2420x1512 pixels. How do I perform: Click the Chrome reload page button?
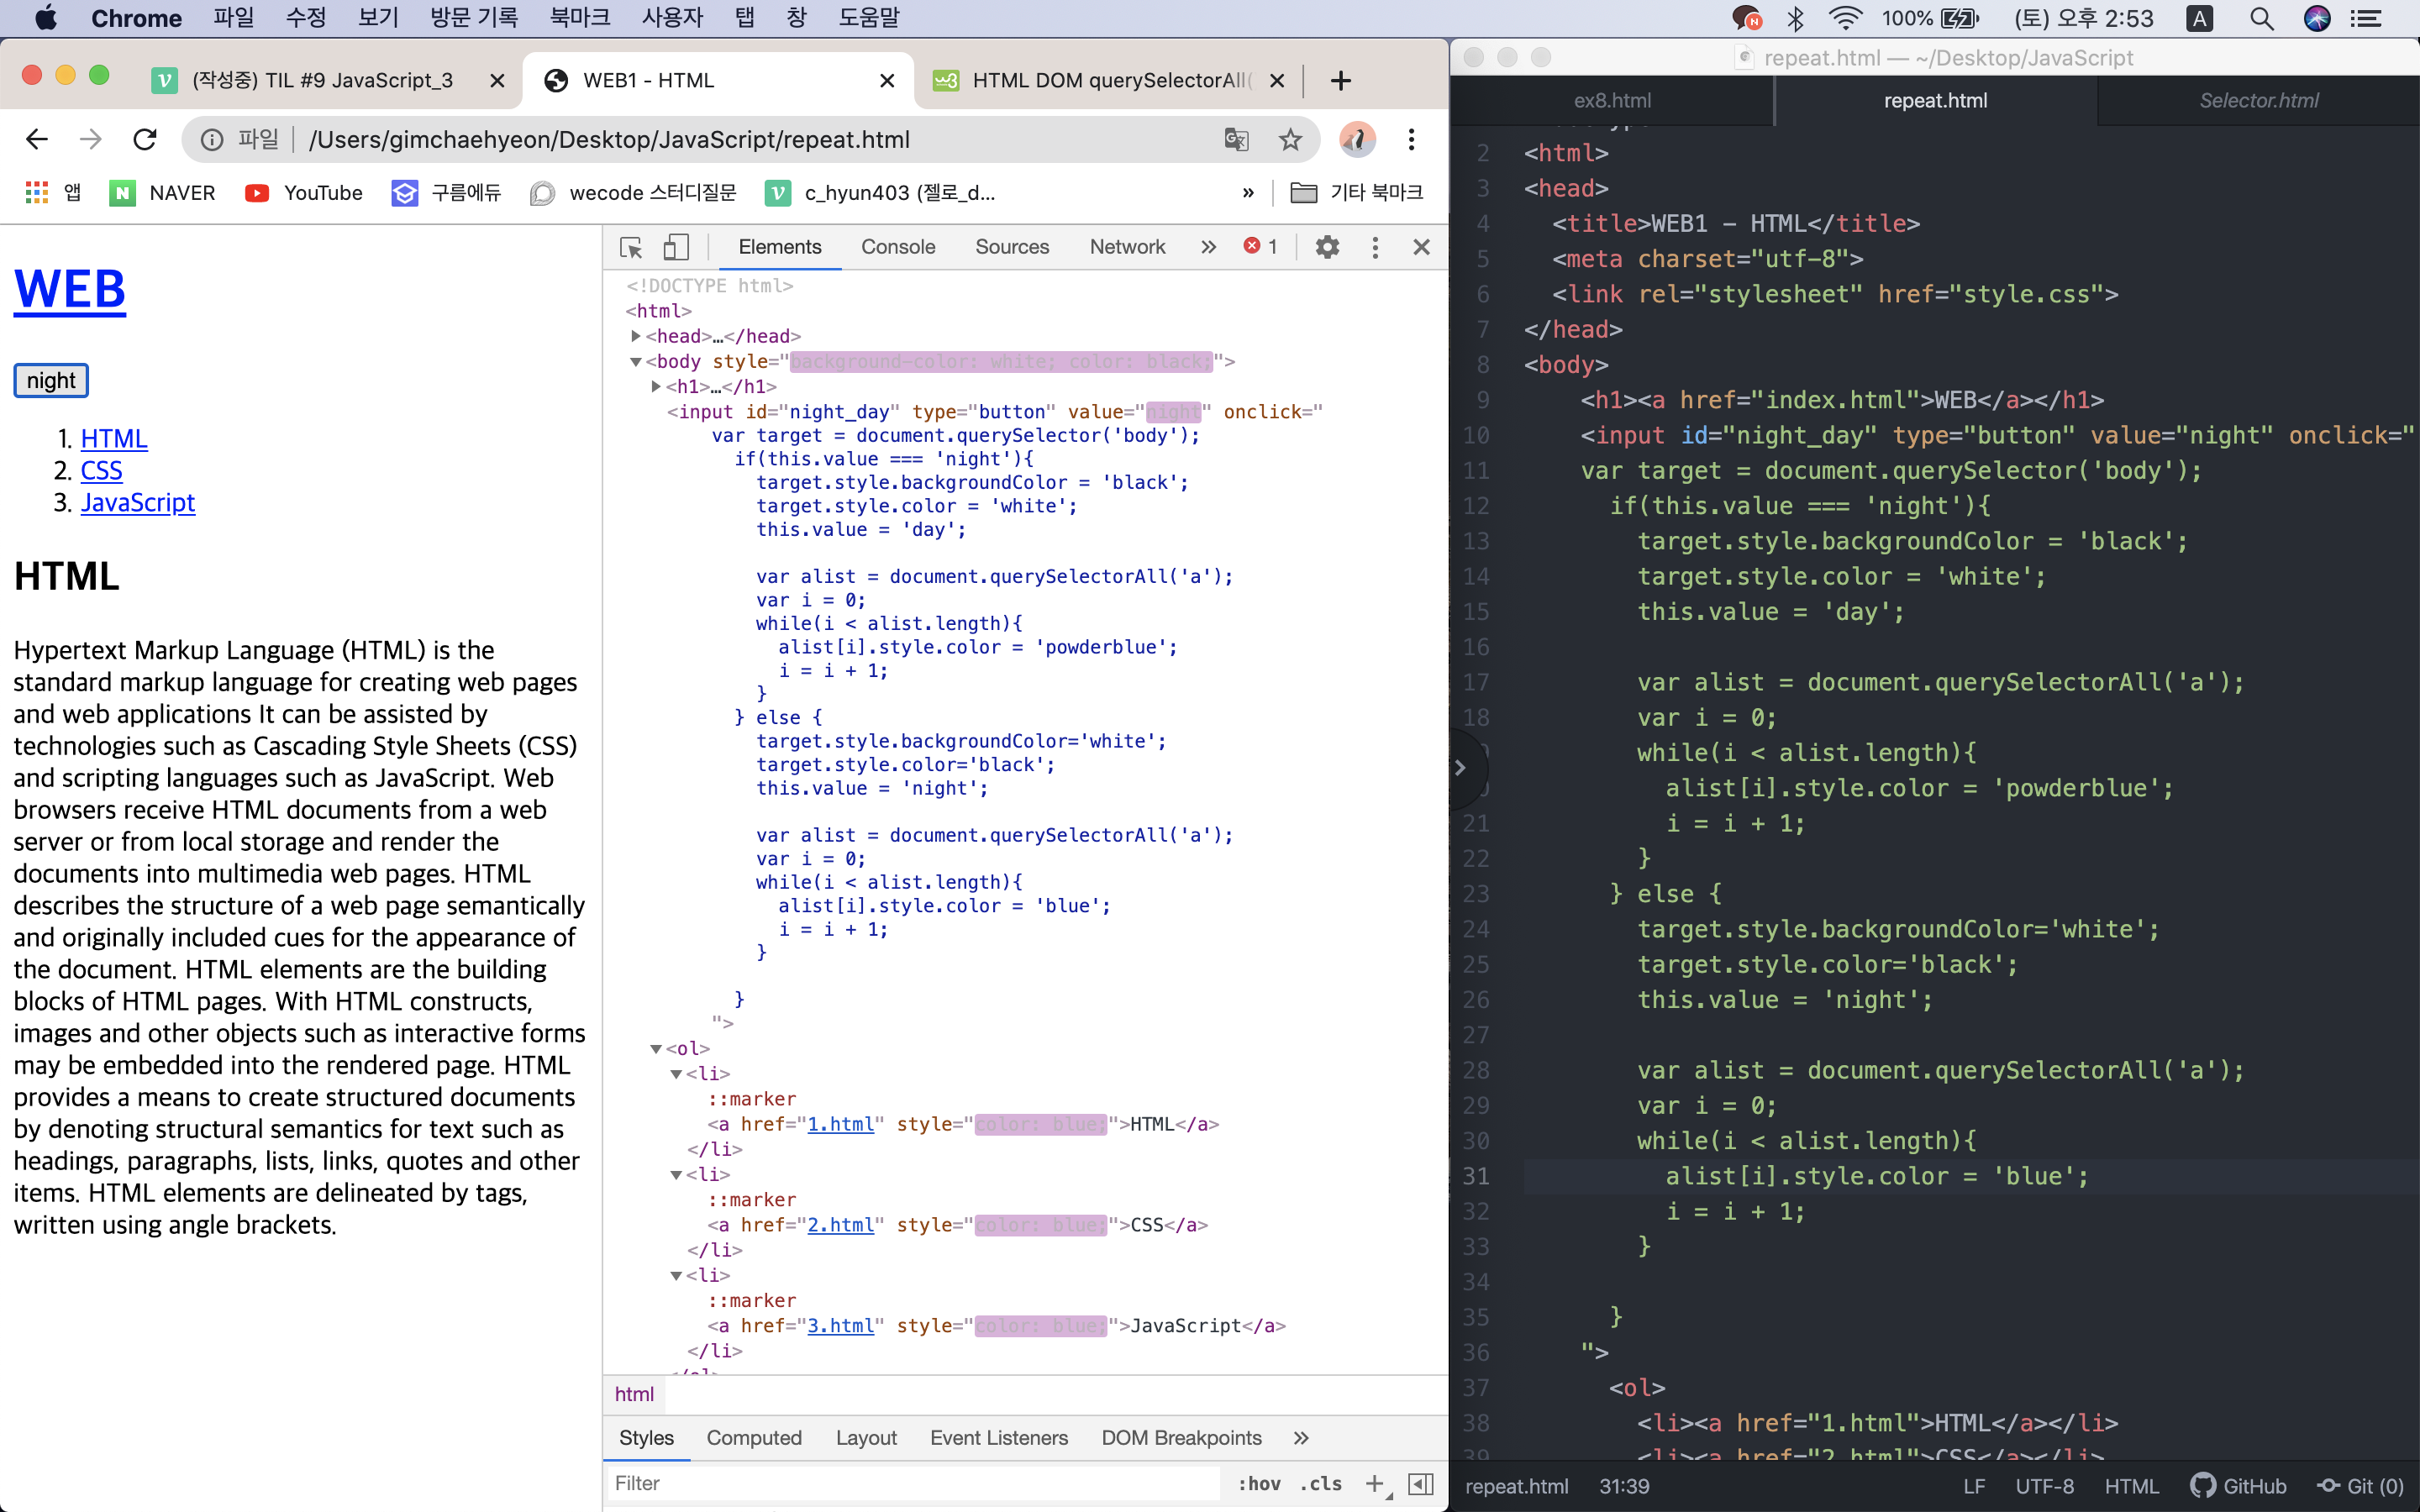point(145,140)
